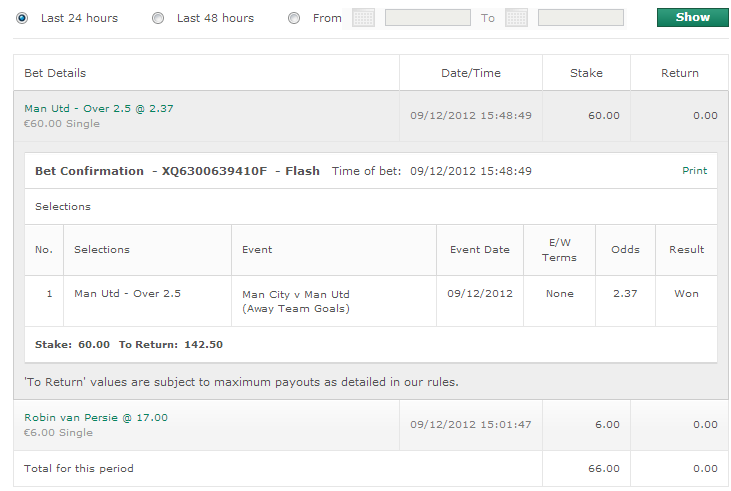Click the Odds header in selections table
Screen dimensions: 731x491
click(x=625, y=250)
